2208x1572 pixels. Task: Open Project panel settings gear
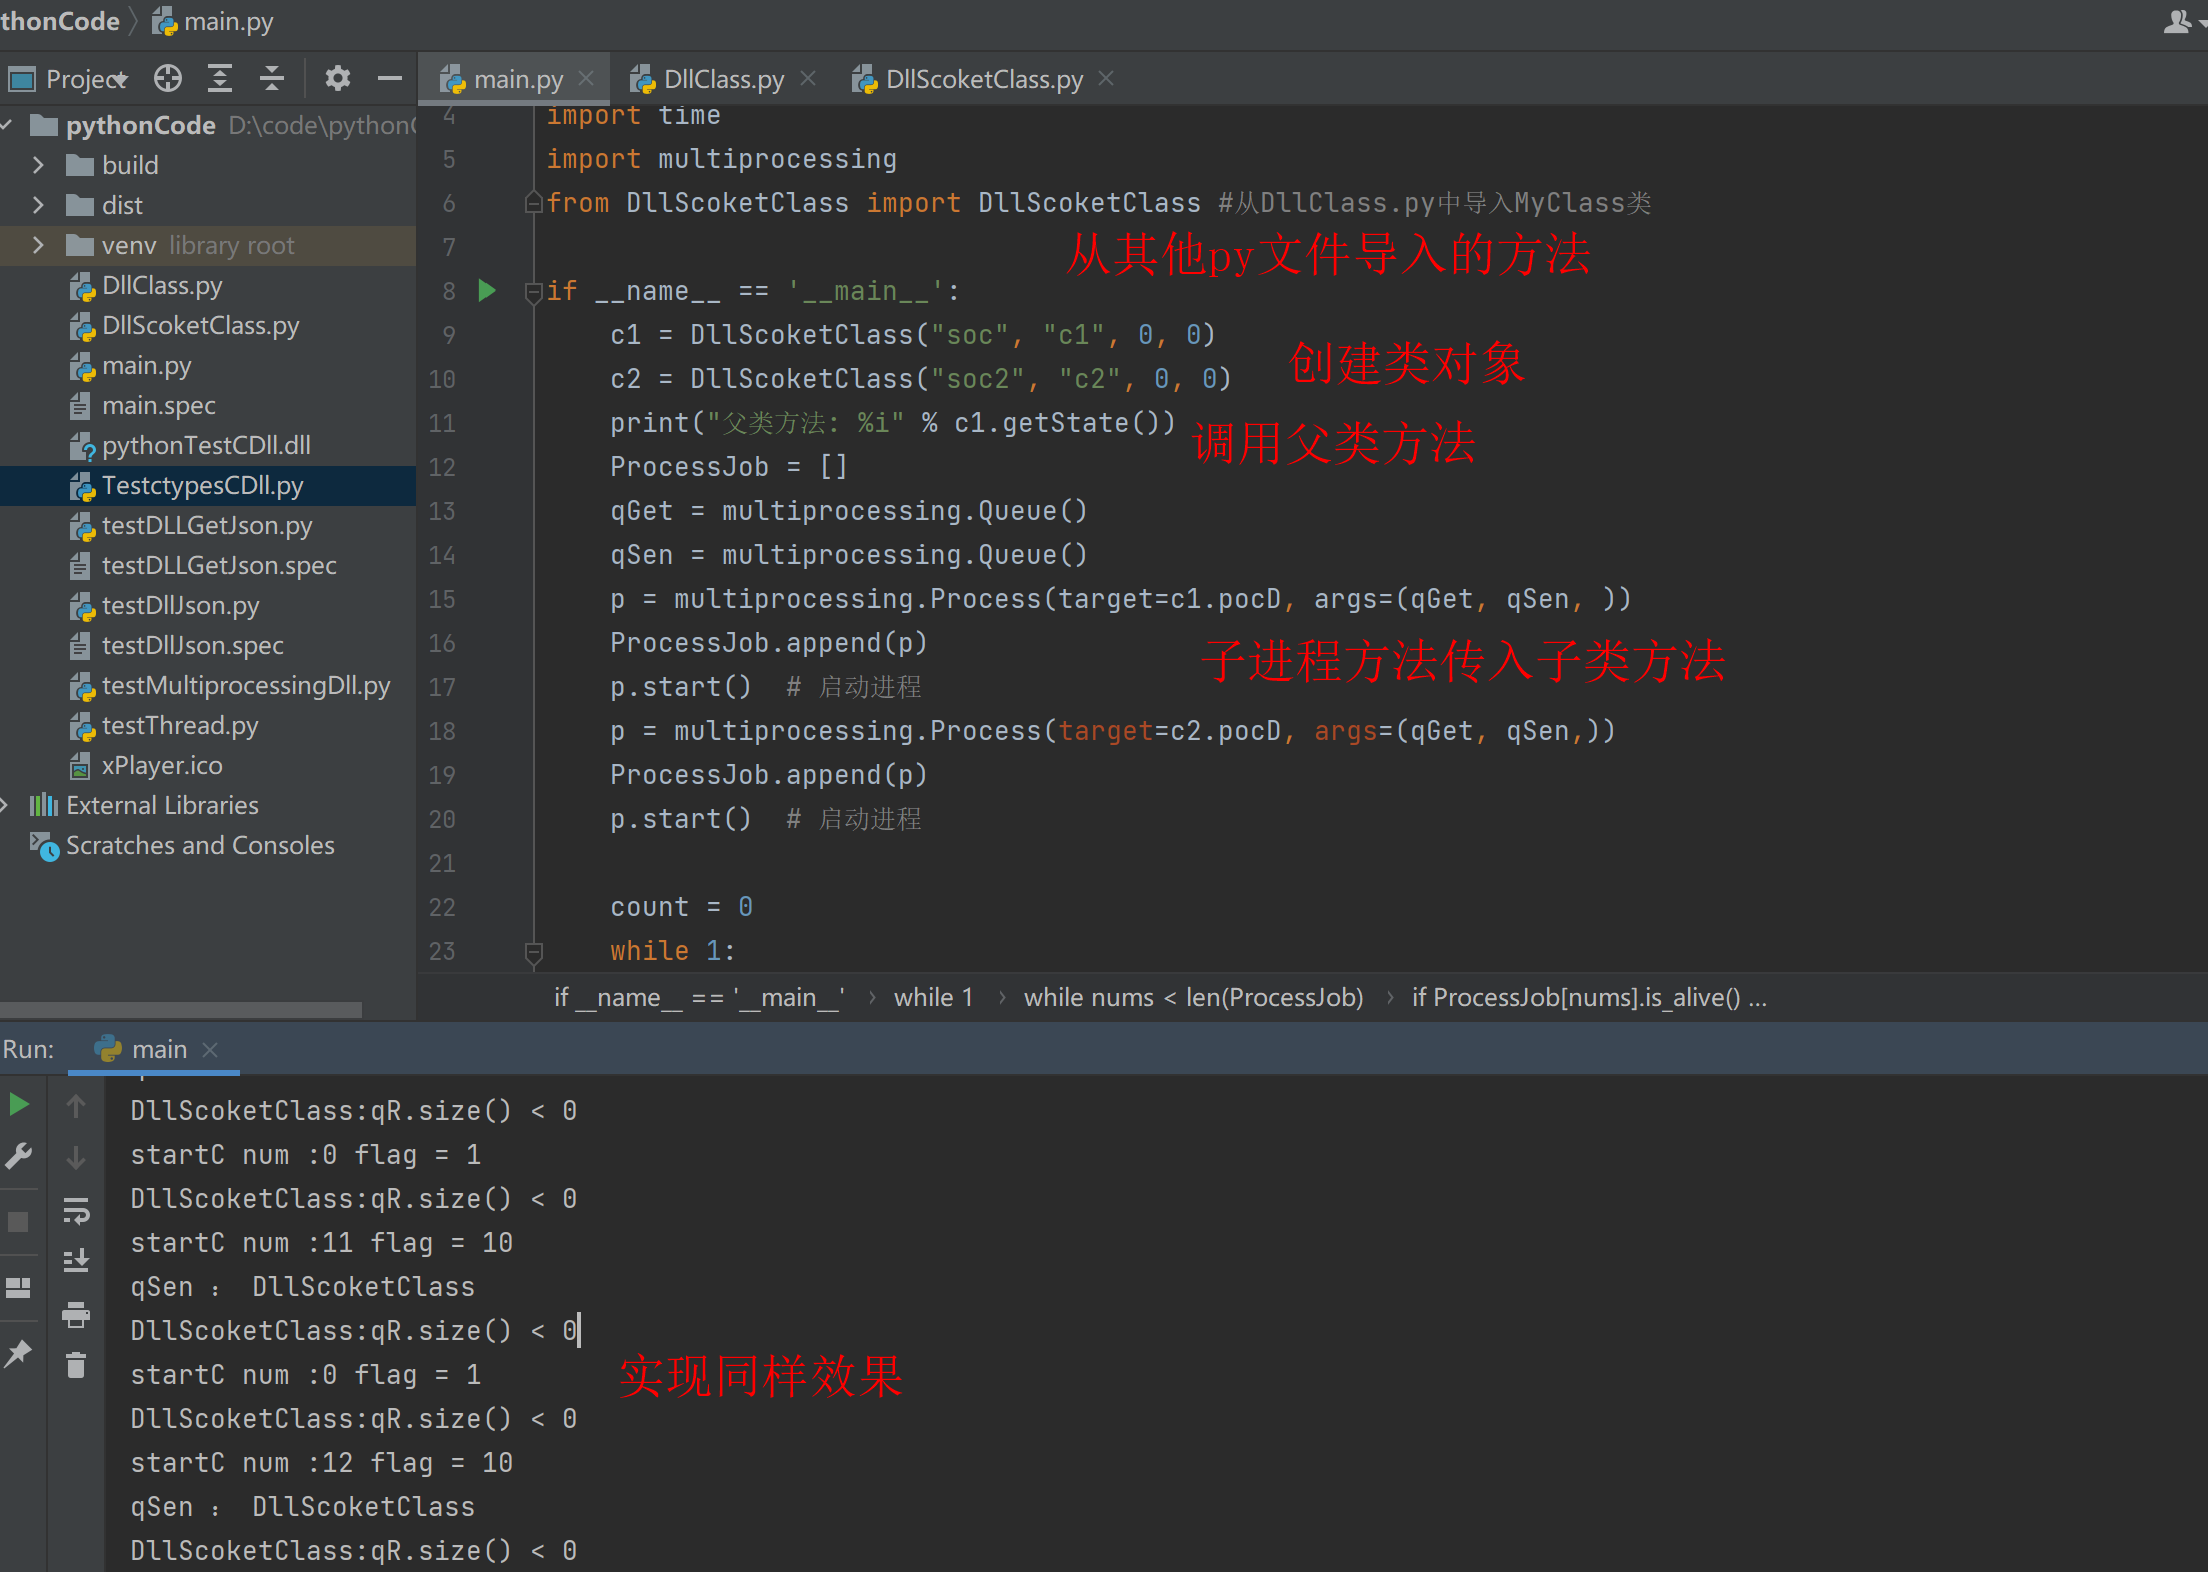(x=337, y=78)
